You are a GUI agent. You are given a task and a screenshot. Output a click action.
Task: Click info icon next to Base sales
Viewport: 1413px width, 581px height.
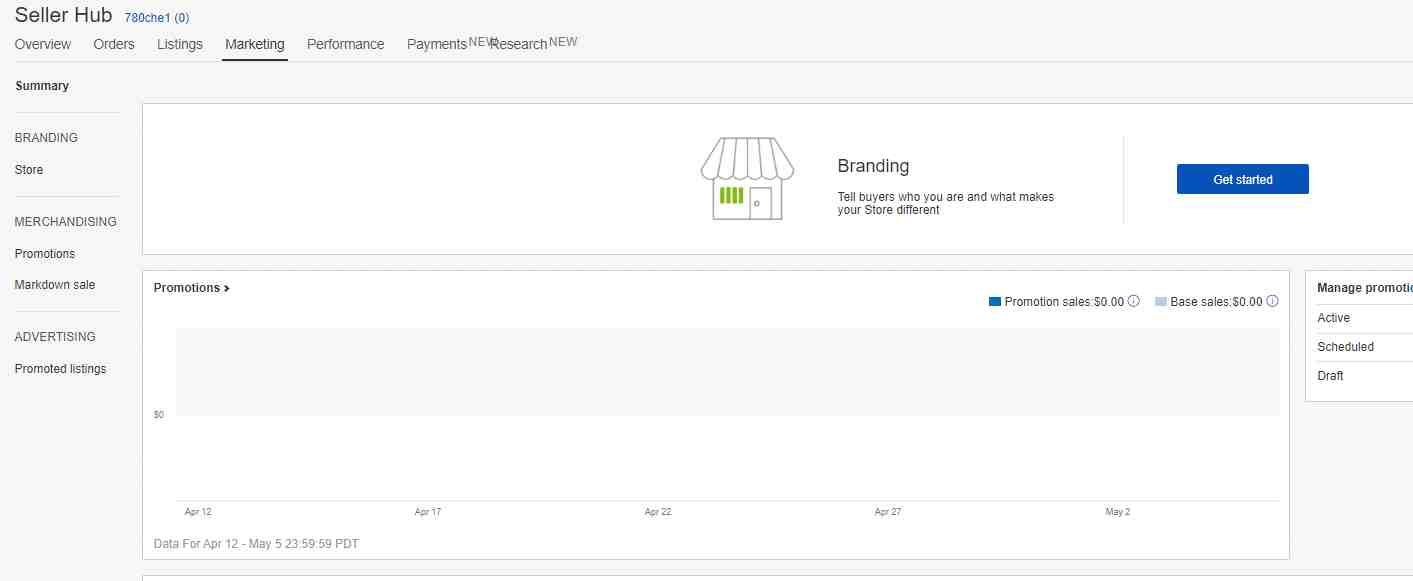(1272, 301)
